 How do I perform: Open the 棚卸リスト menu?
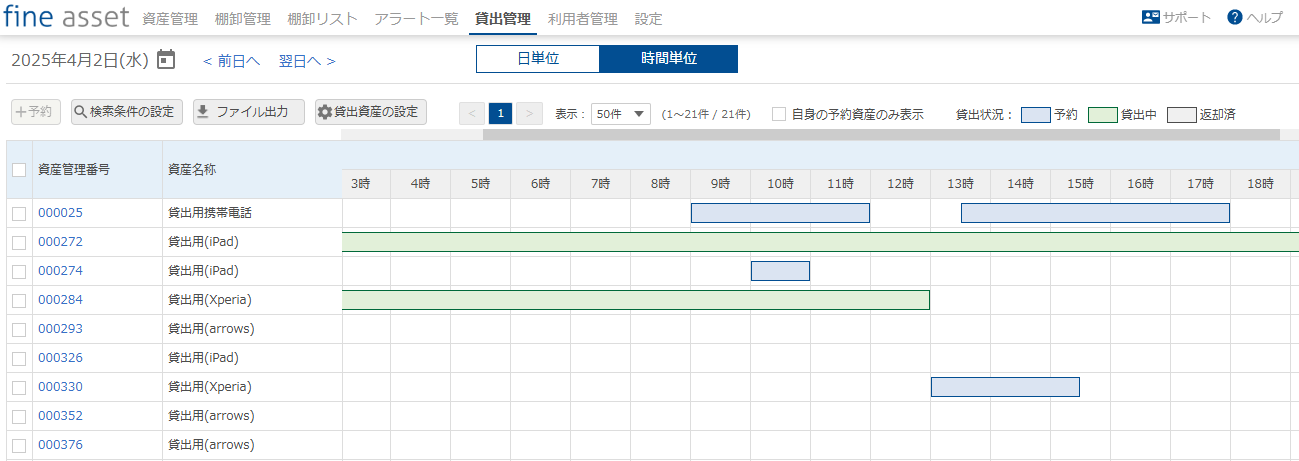point(322,18)
